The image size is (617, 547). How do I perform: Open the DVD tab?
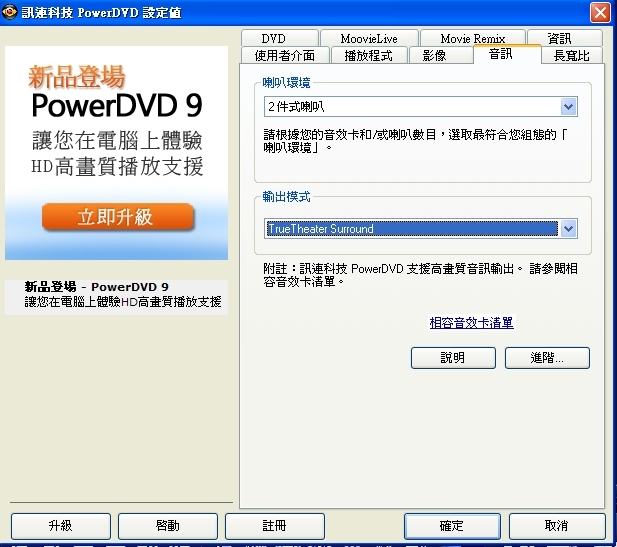pyautogui.click(x=279, y=38)
